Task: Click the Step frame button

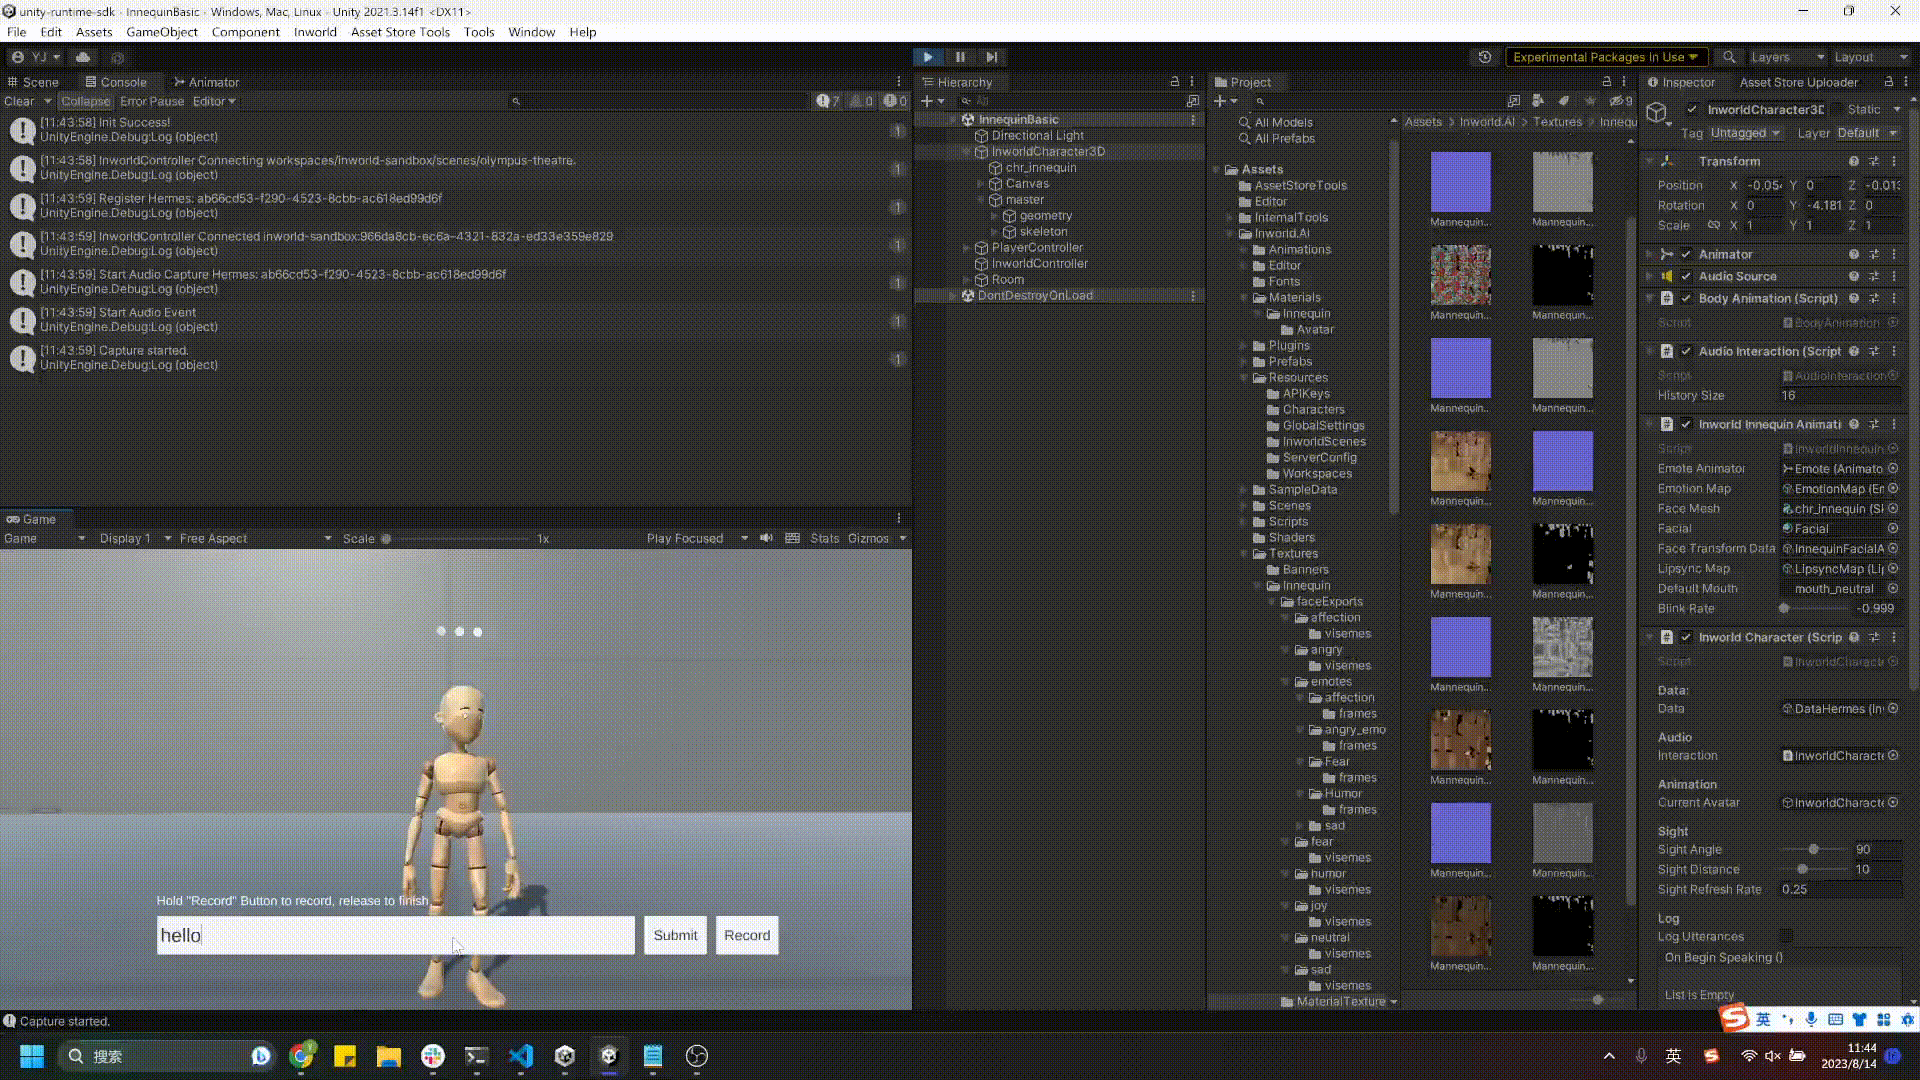Action: click(991, 57)
